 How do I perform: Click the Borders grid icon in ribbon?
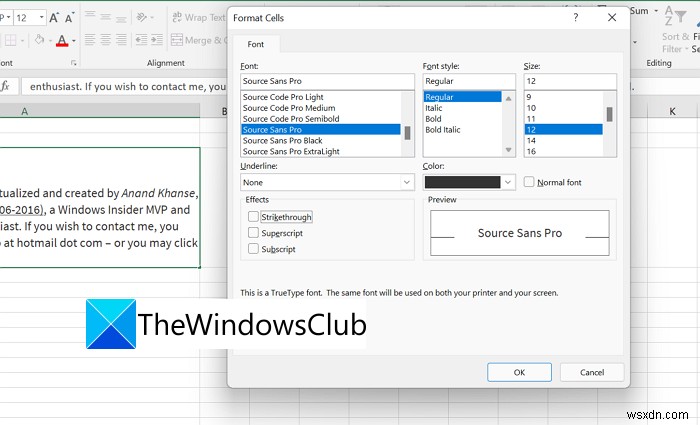click(x=10, y=40)
